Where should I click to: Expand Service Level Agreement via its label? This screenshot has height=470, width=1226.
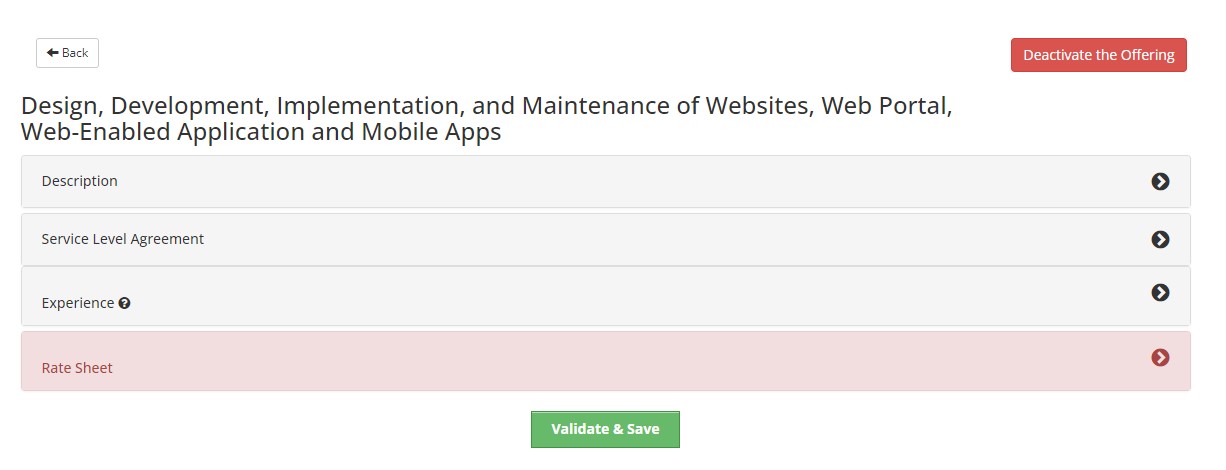click(x=122, y=239)
